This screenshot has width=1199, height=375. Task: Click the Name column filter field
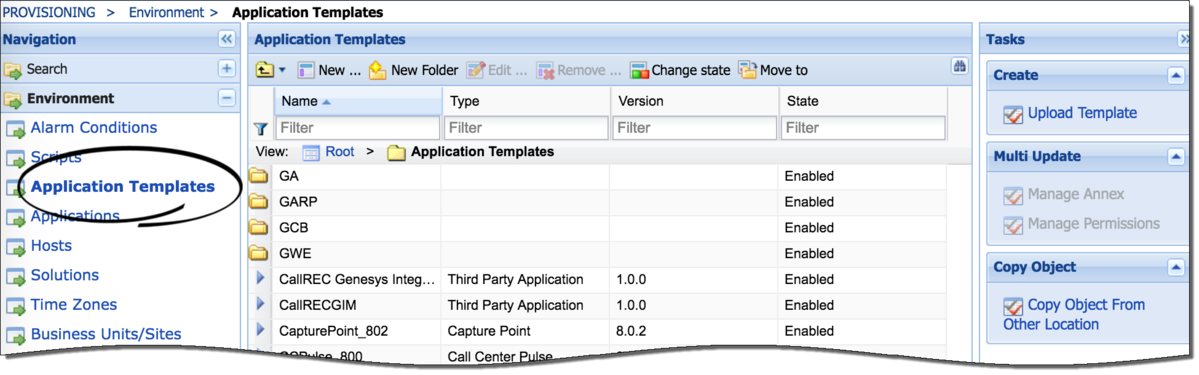pyautogui.click(x=358, y=128)
